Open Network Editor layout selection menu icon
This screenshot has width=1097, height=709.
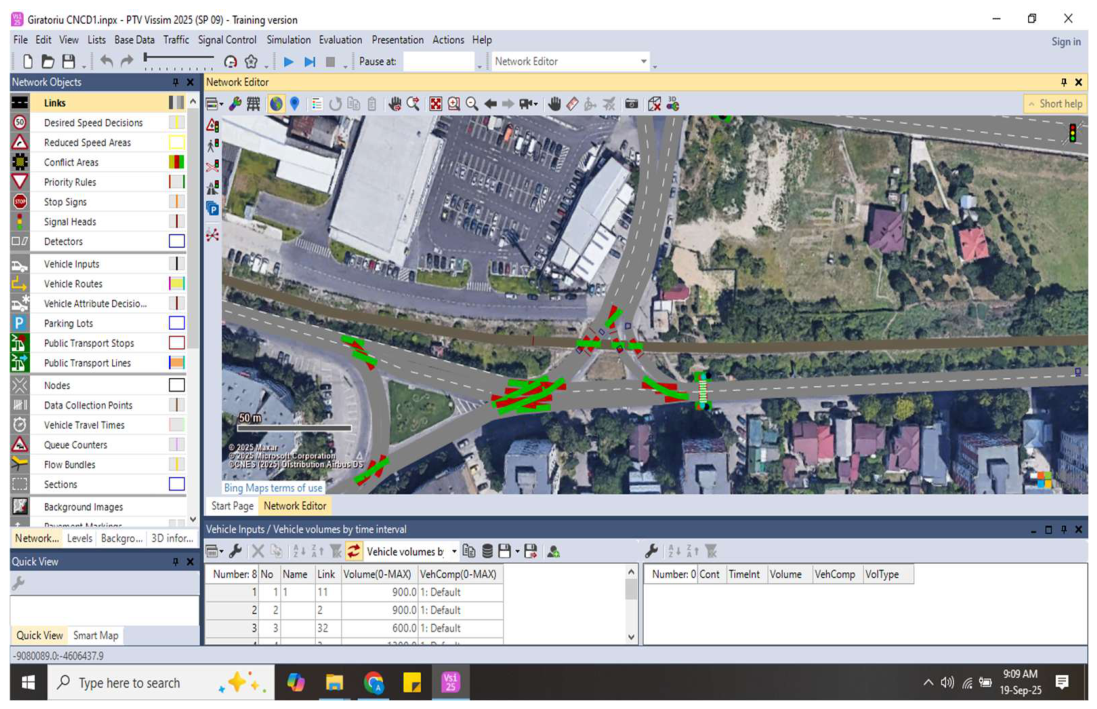(213, 104)
